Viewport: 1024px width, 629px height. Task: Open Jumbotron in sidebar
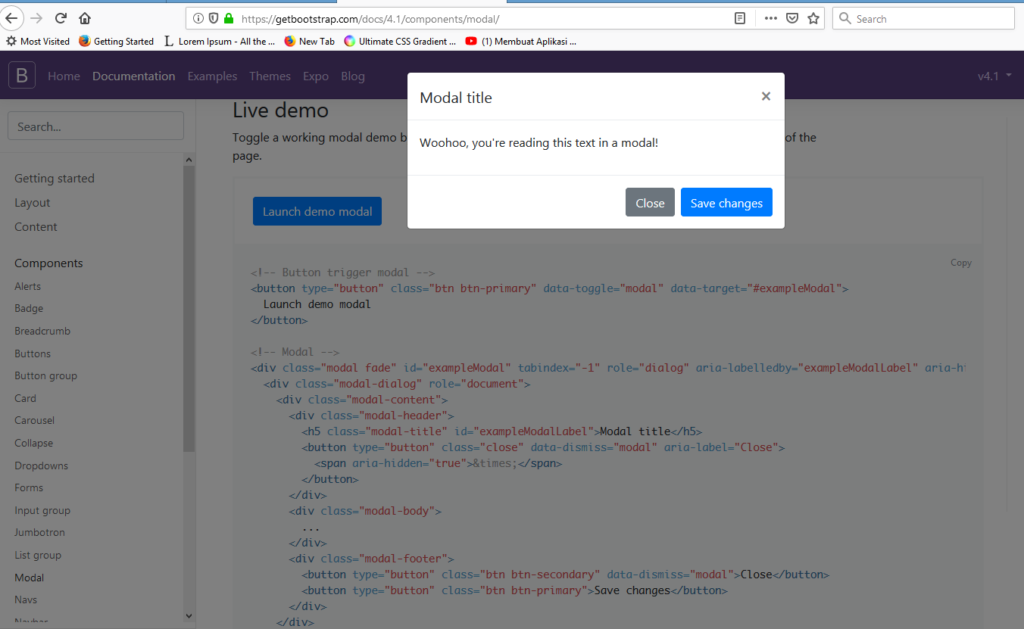tap(40, 532)
